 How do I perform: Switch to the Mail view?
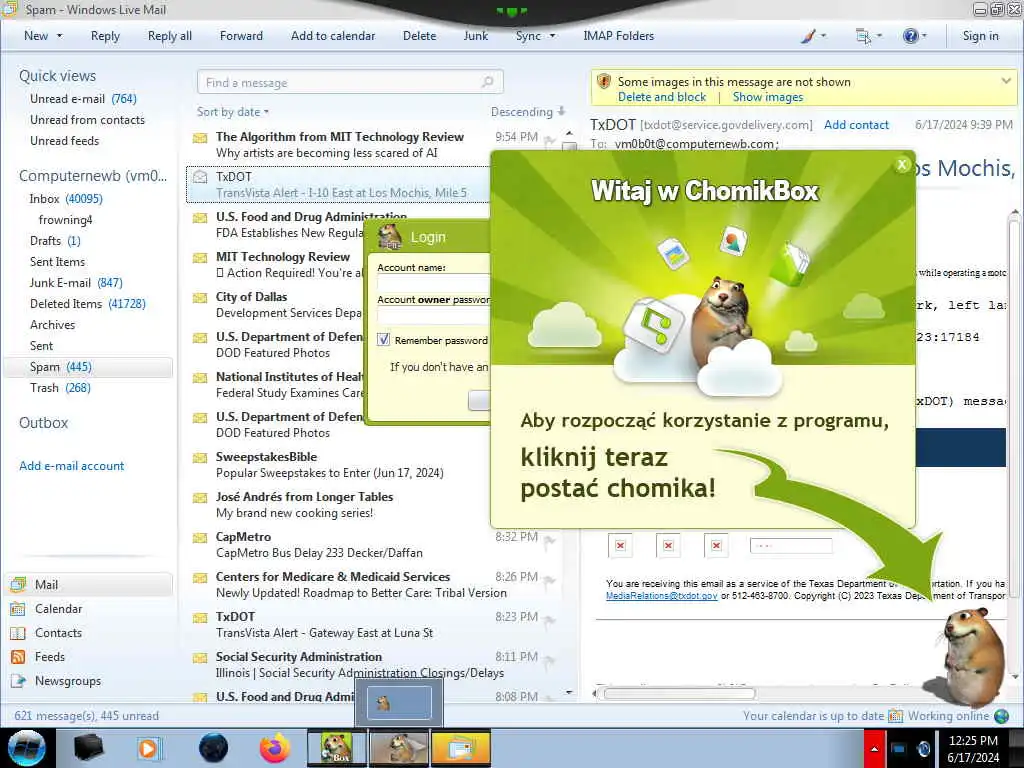coord(89,584)
